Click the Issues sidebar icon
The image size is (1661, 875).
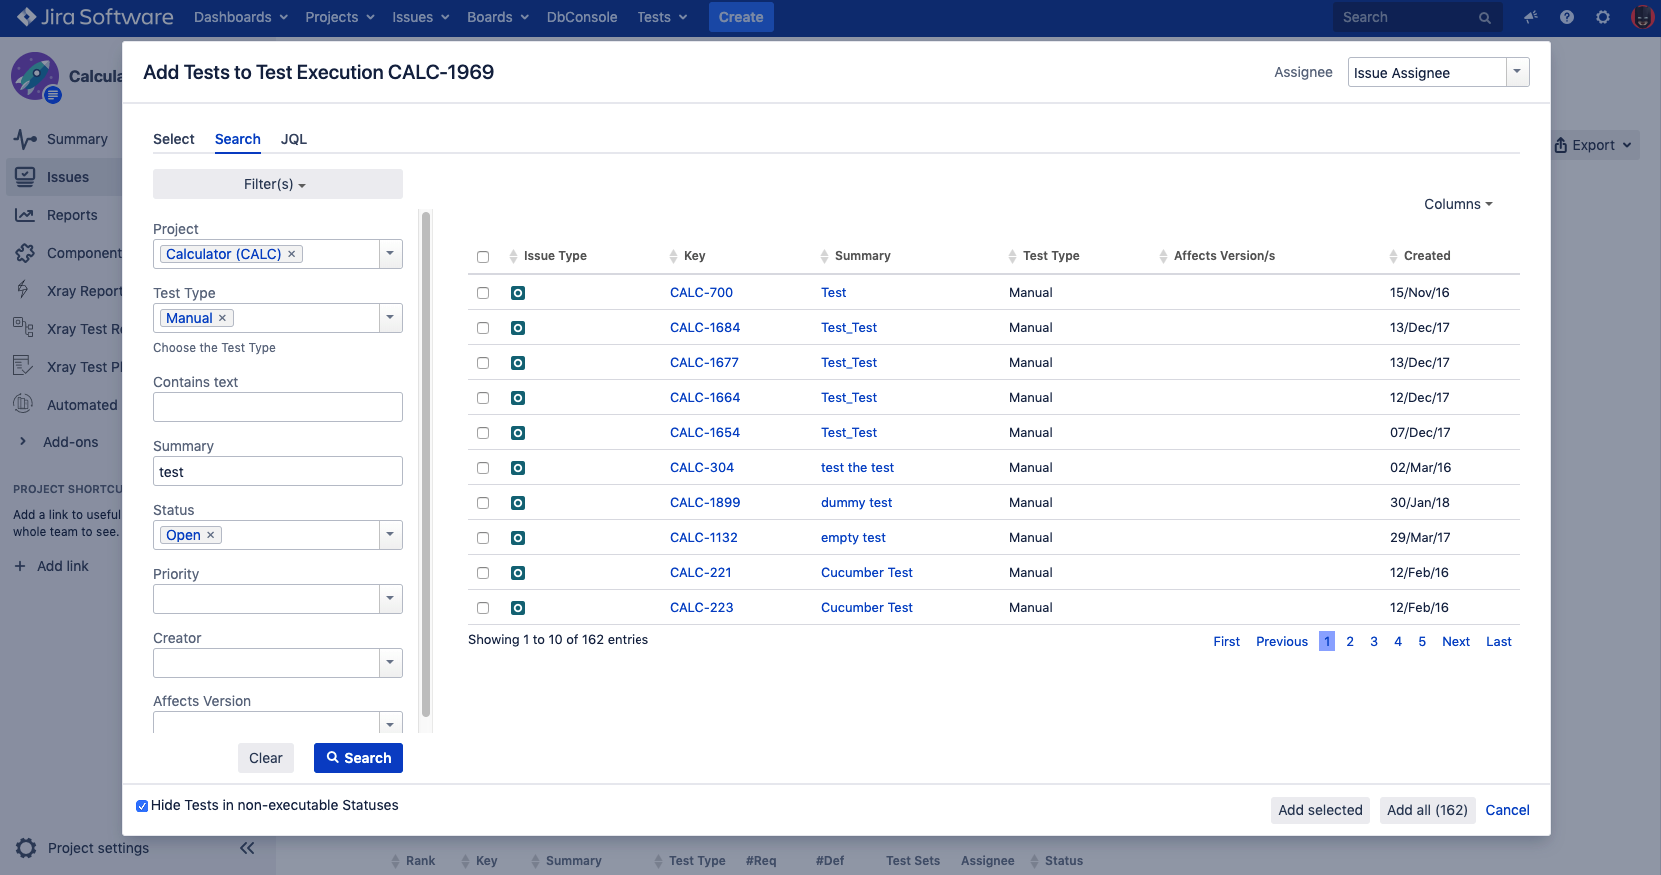(x=25, y=177)
